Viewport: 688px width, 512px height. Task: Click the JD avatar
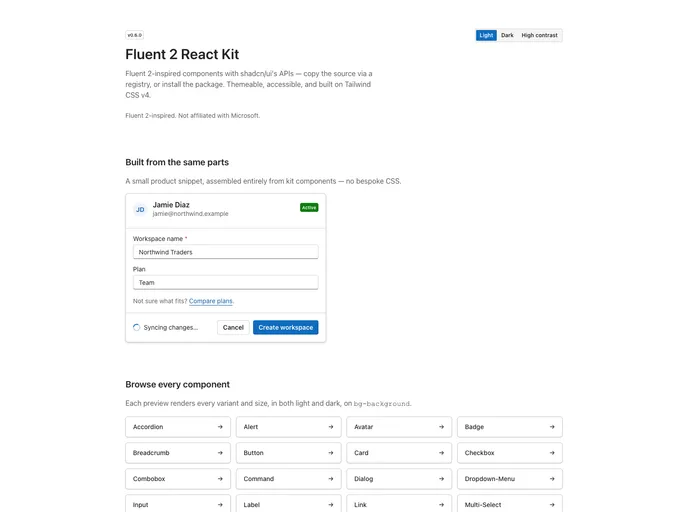pos(140,210)
